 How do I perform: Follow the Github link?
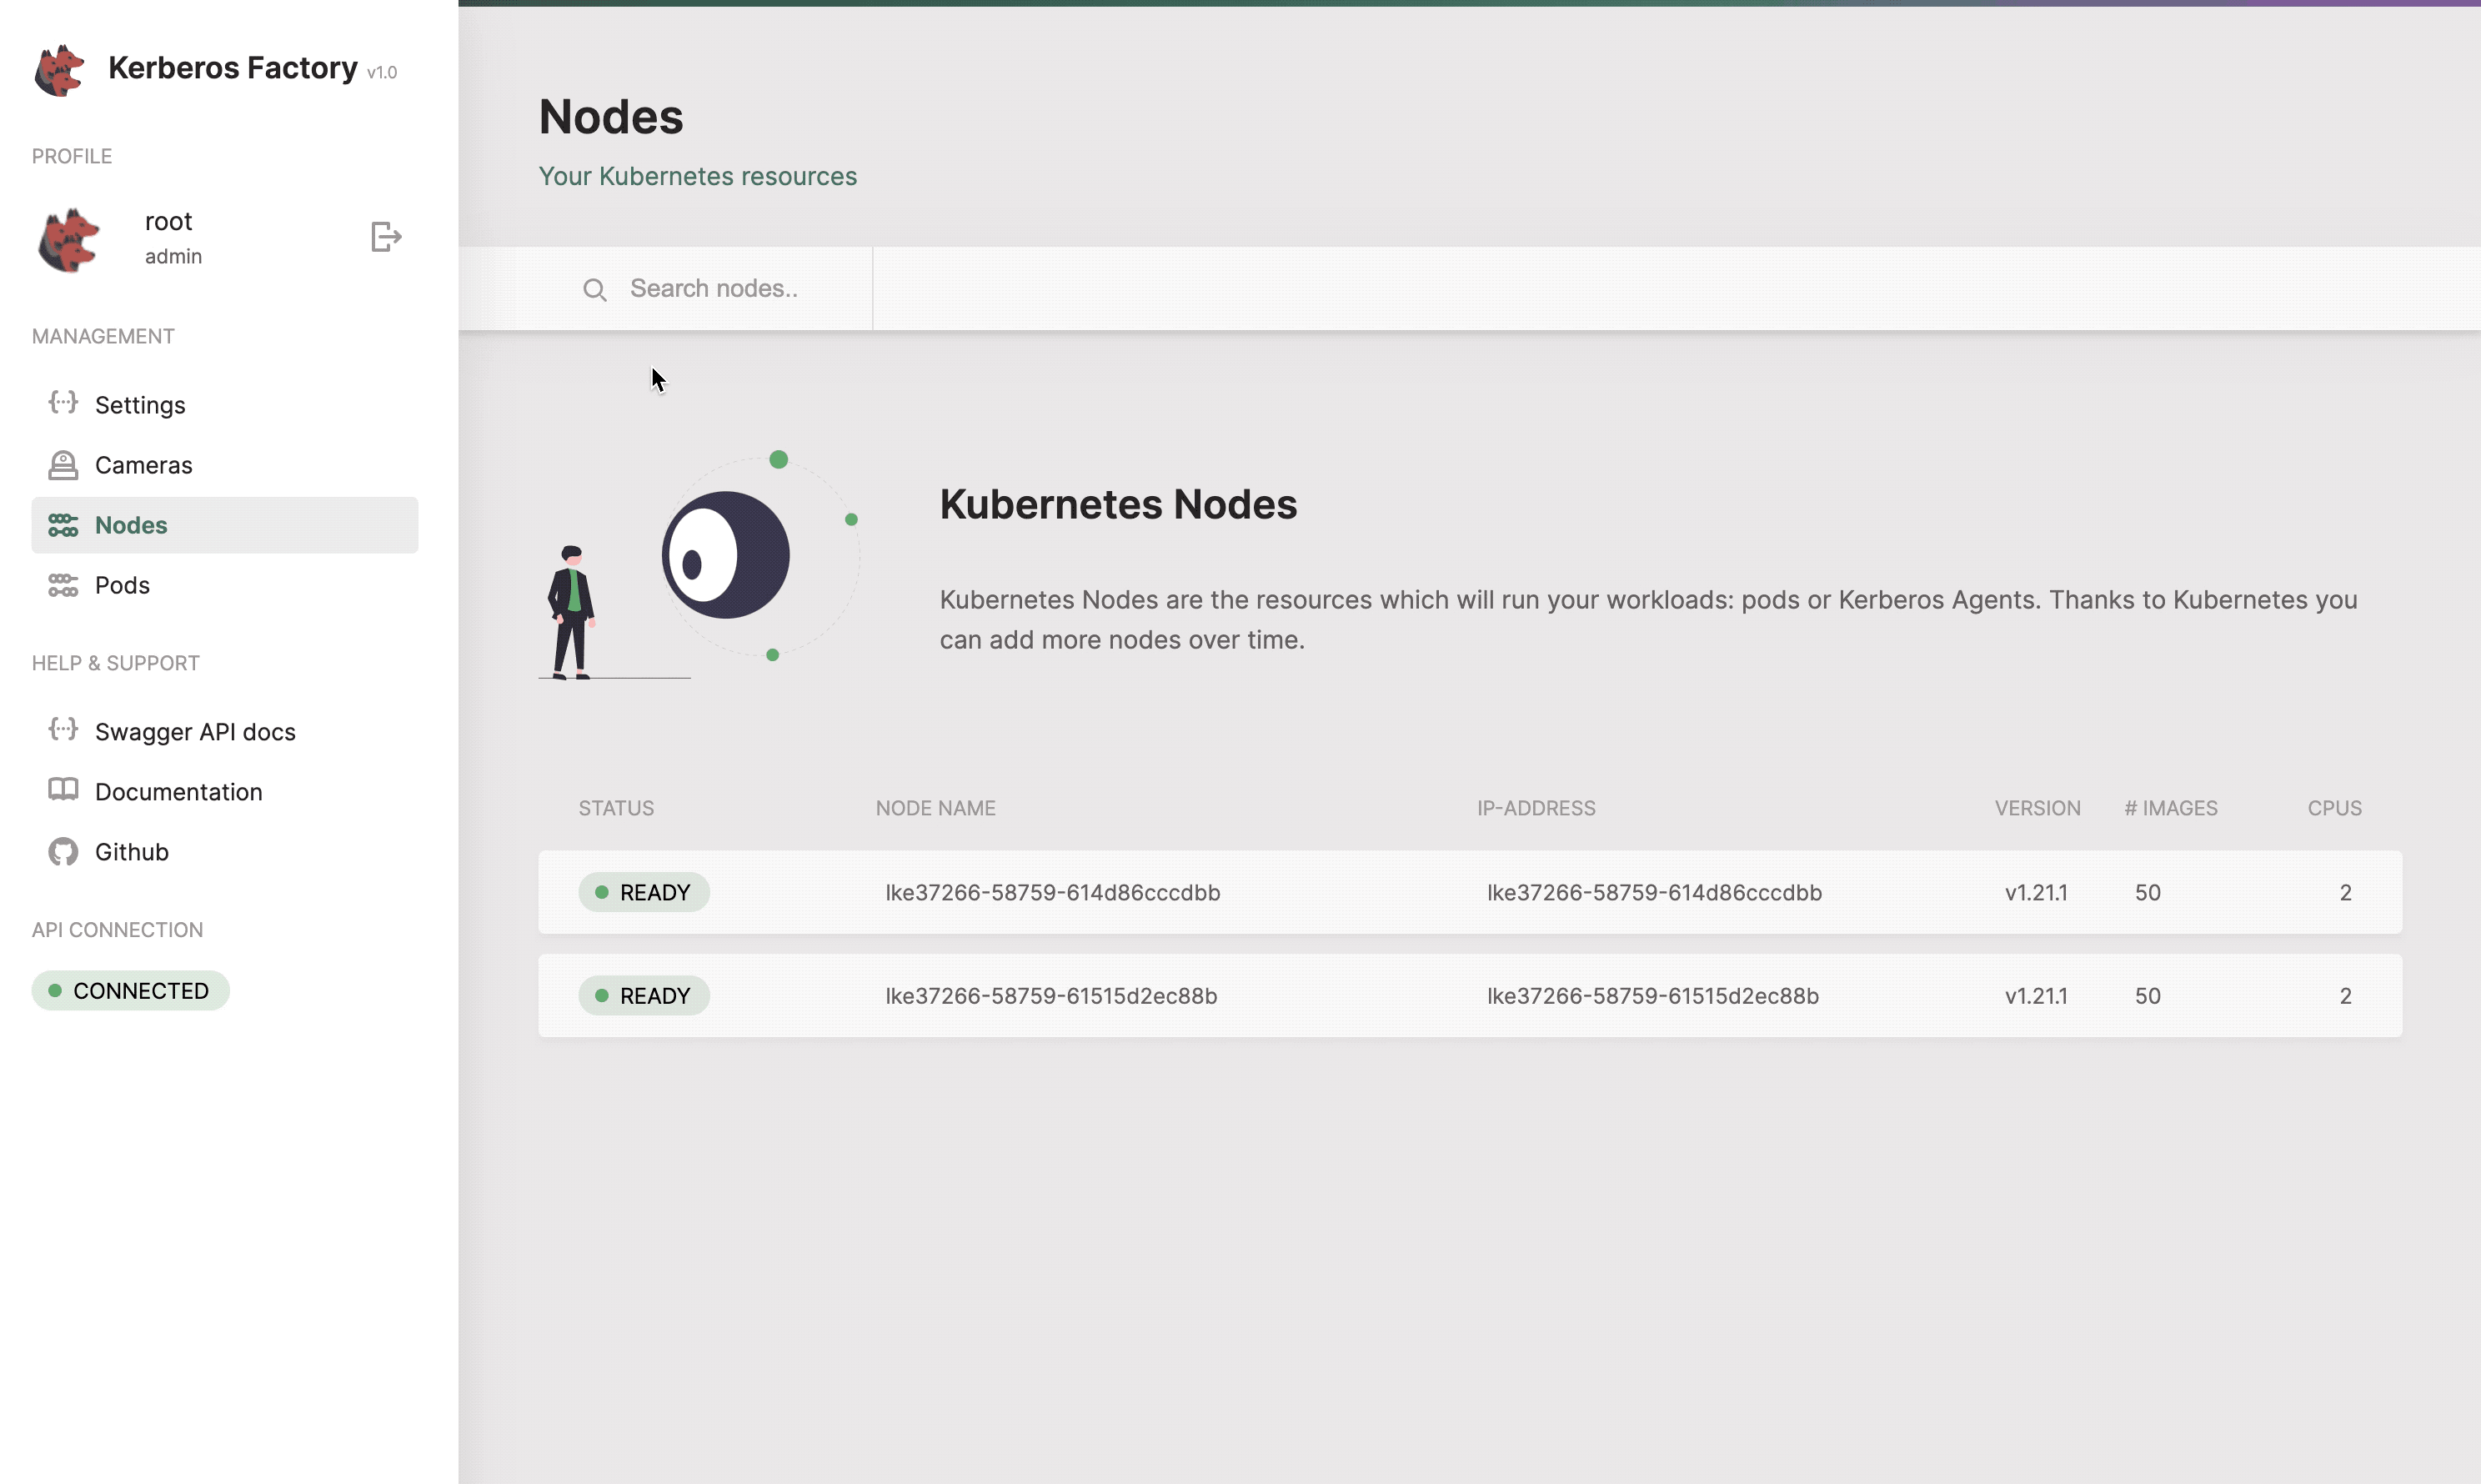pos(131,851)
